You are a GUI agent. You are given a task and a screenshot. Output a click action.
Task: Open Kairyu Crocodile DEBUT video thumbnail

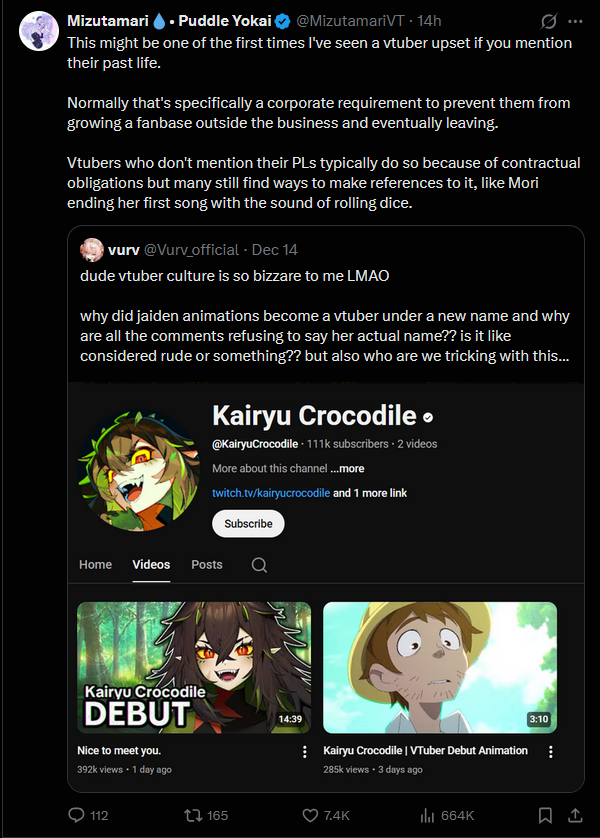194,668
